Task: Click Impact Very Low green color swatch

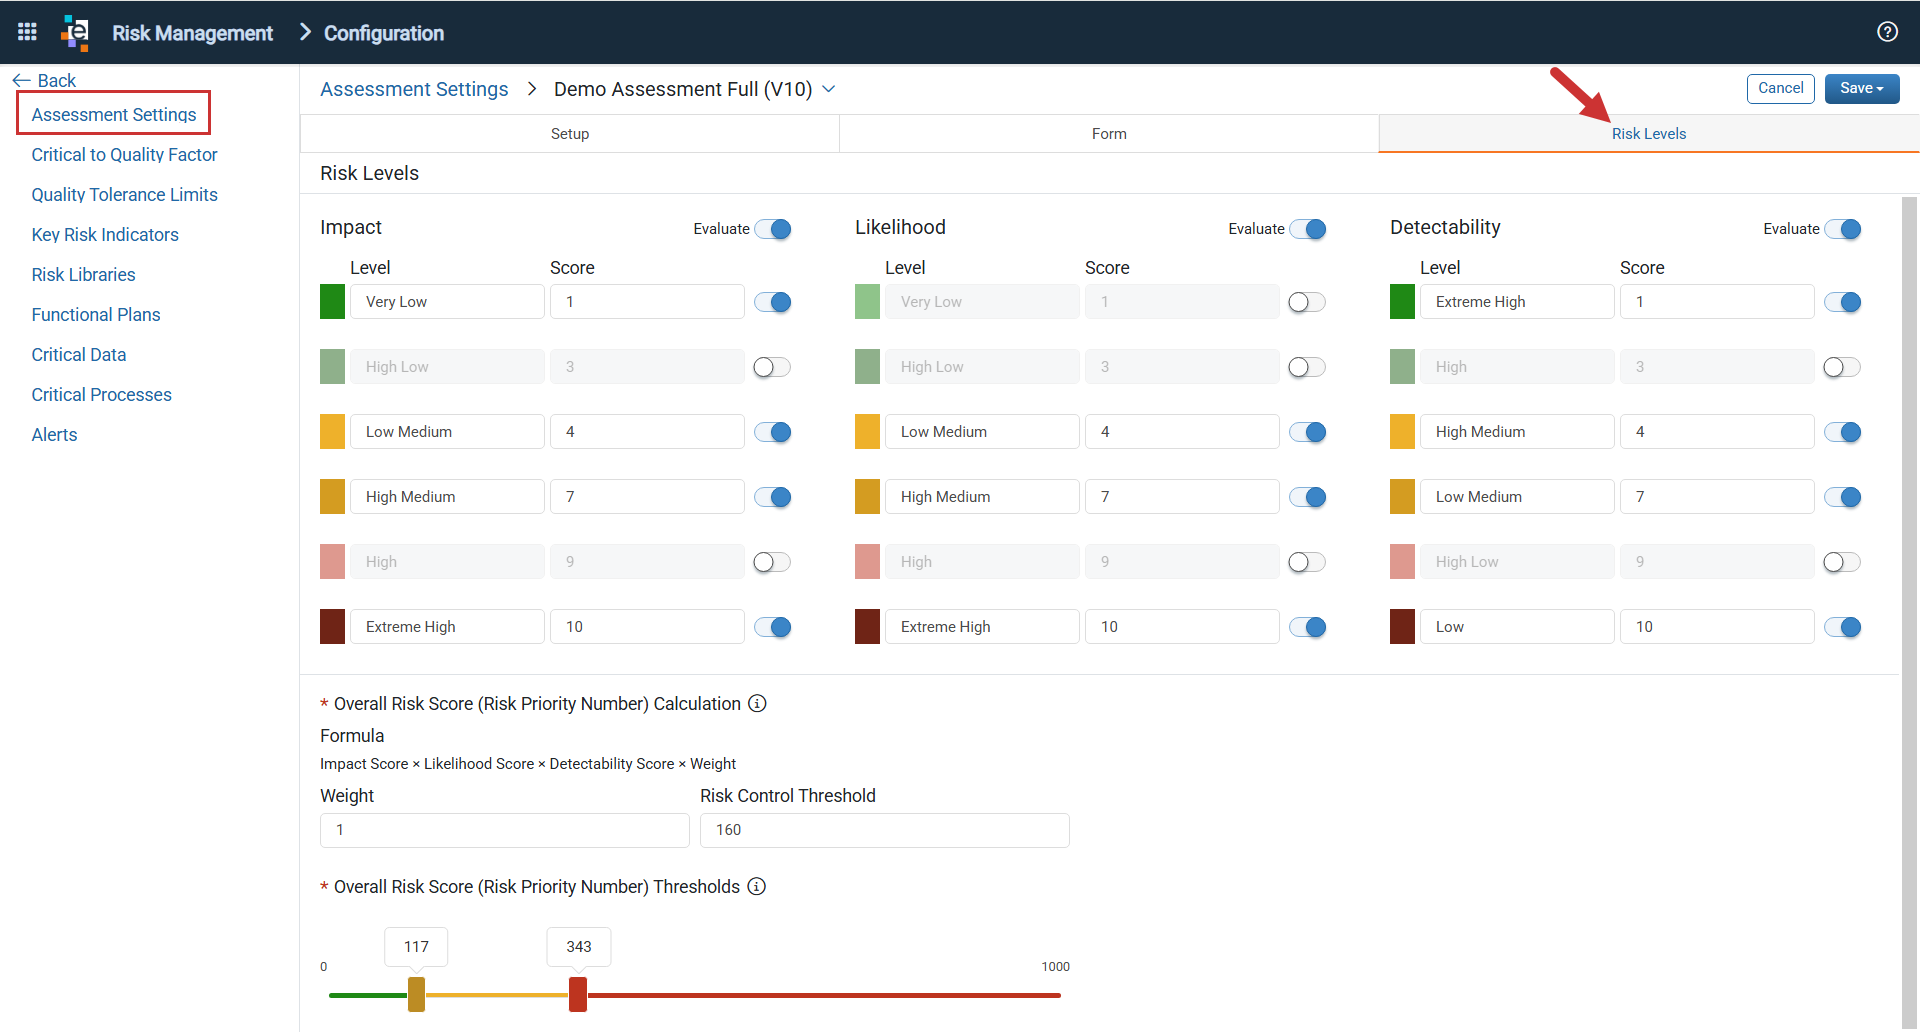Action: [332, 302]
